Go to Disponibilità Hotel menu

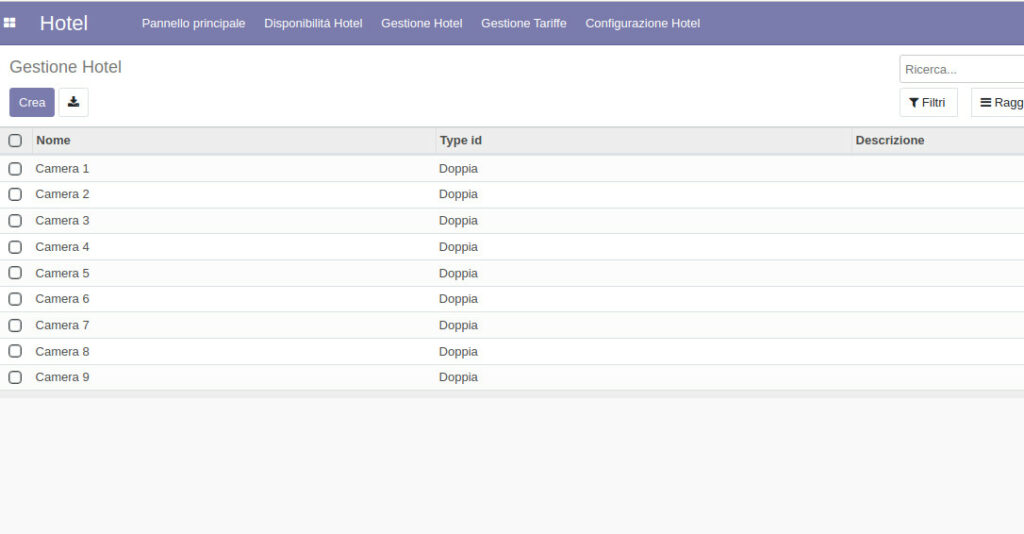[x=313, y=23]
